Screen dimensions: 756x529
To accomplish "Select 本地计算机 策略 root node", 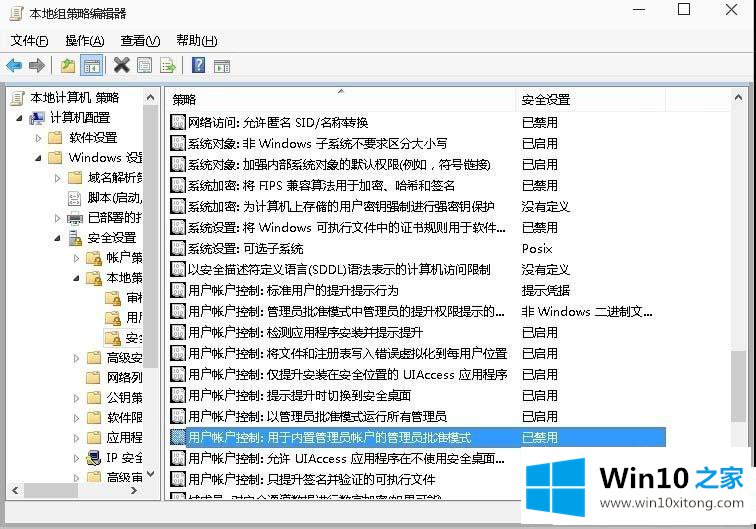I will tap(74, 98).
